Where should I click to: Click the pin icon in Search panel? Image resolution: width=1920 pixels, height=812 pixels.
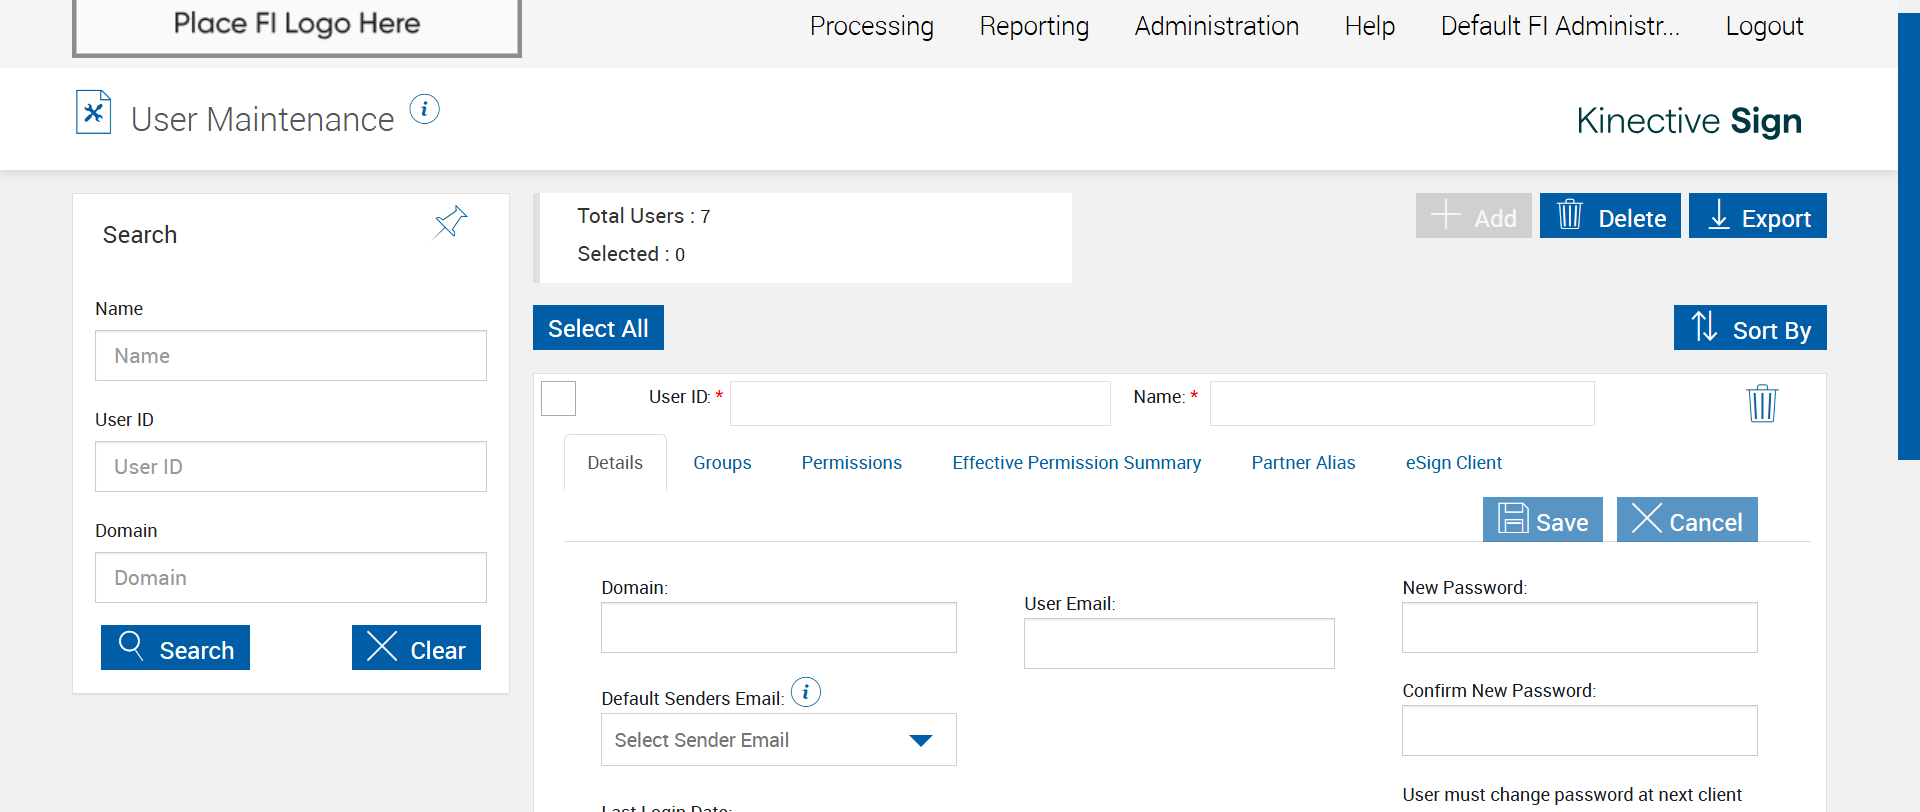point(450,221)
